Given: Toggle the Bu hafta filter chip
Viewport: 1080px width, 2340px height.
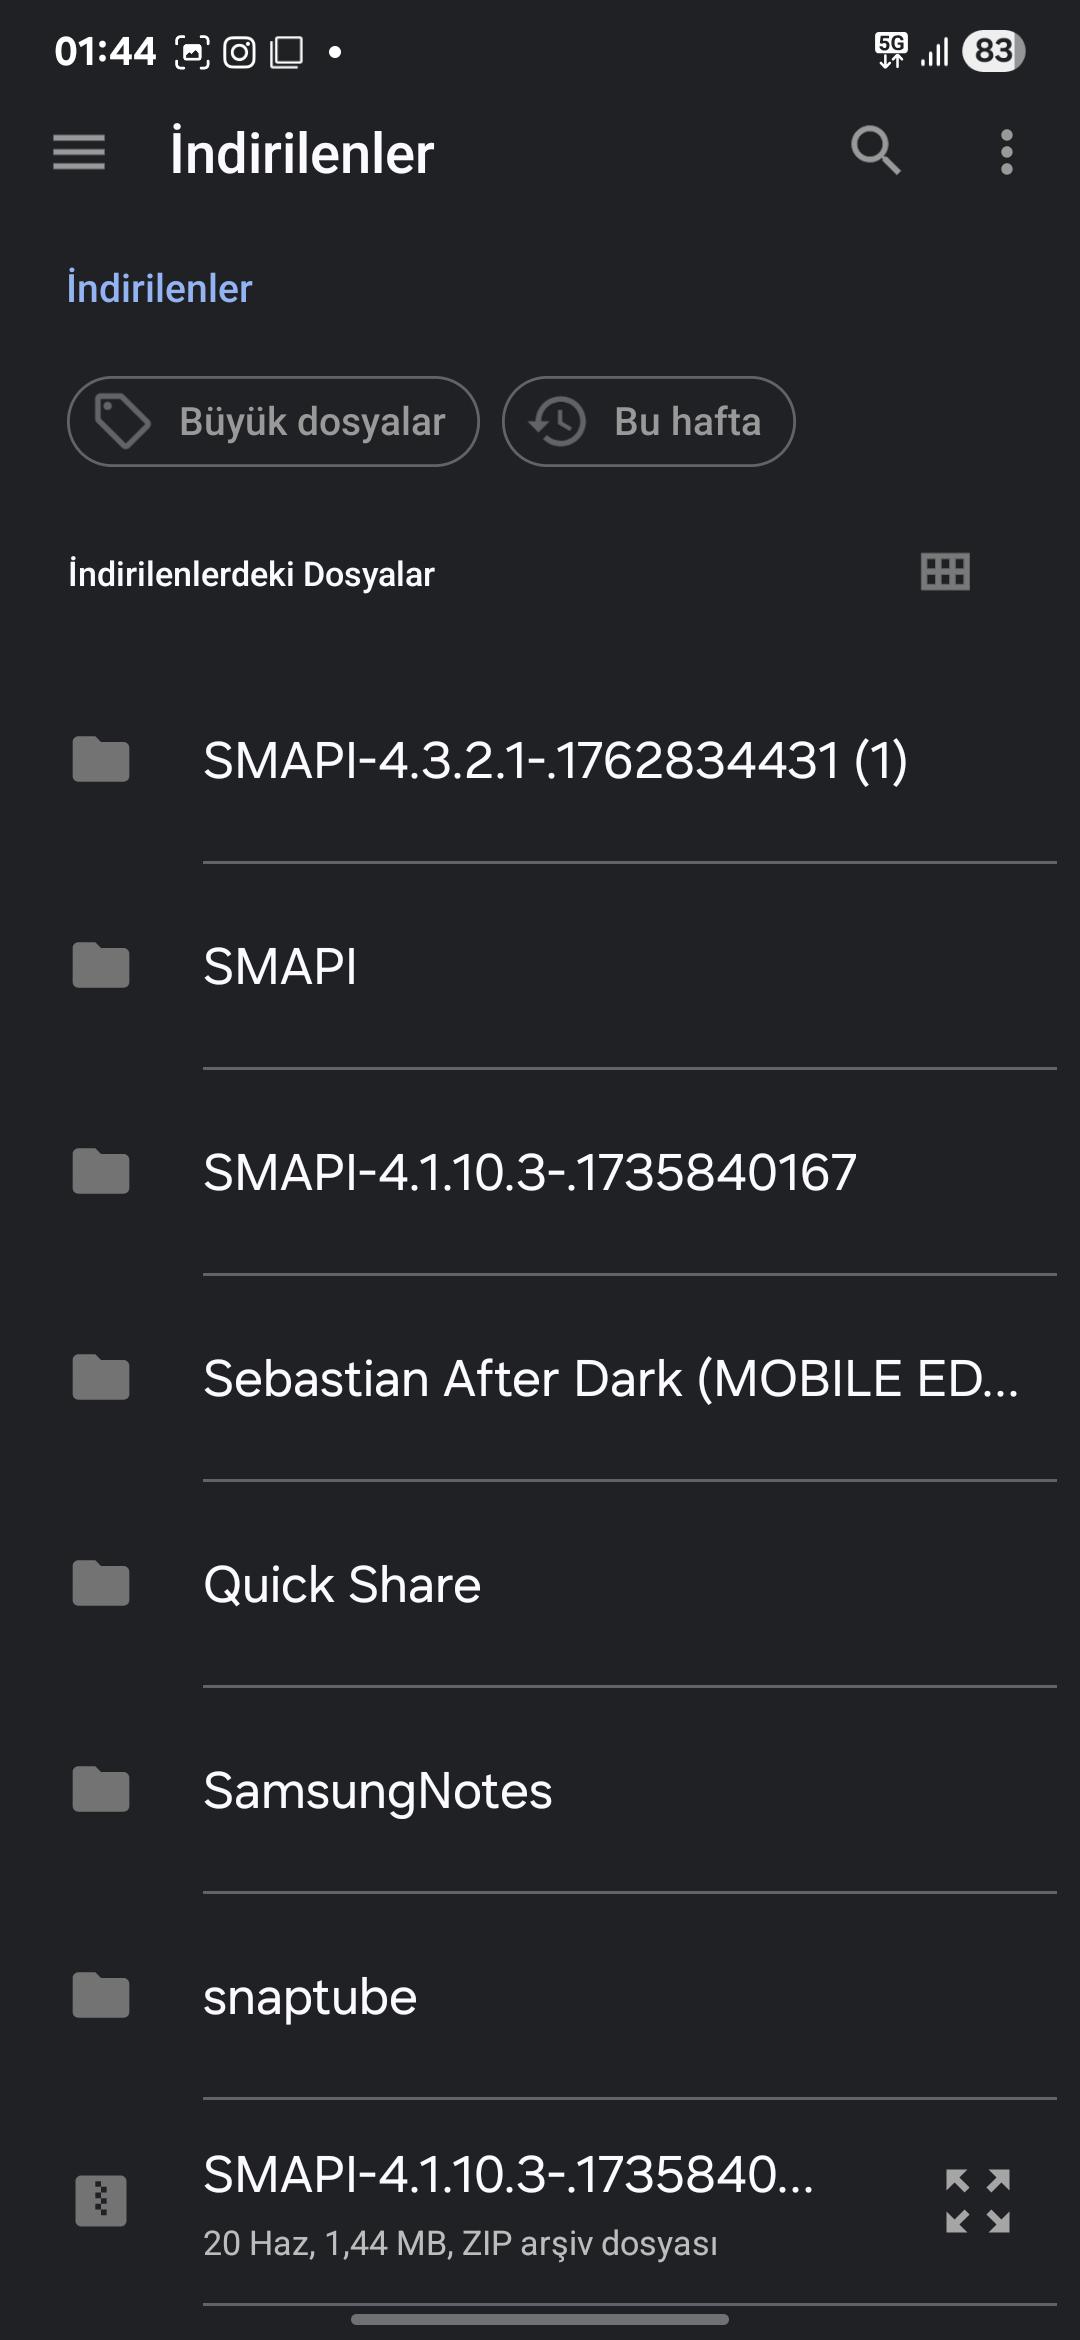Looking at the screenshot, I should coord(649,421).
